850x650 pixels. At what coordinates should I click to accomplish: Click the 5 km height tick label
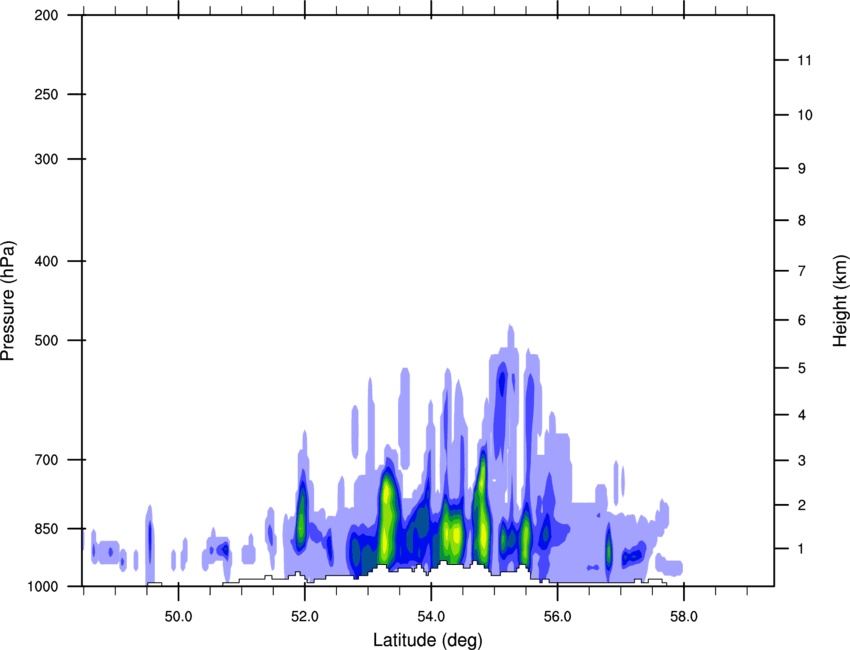point(802,368)
